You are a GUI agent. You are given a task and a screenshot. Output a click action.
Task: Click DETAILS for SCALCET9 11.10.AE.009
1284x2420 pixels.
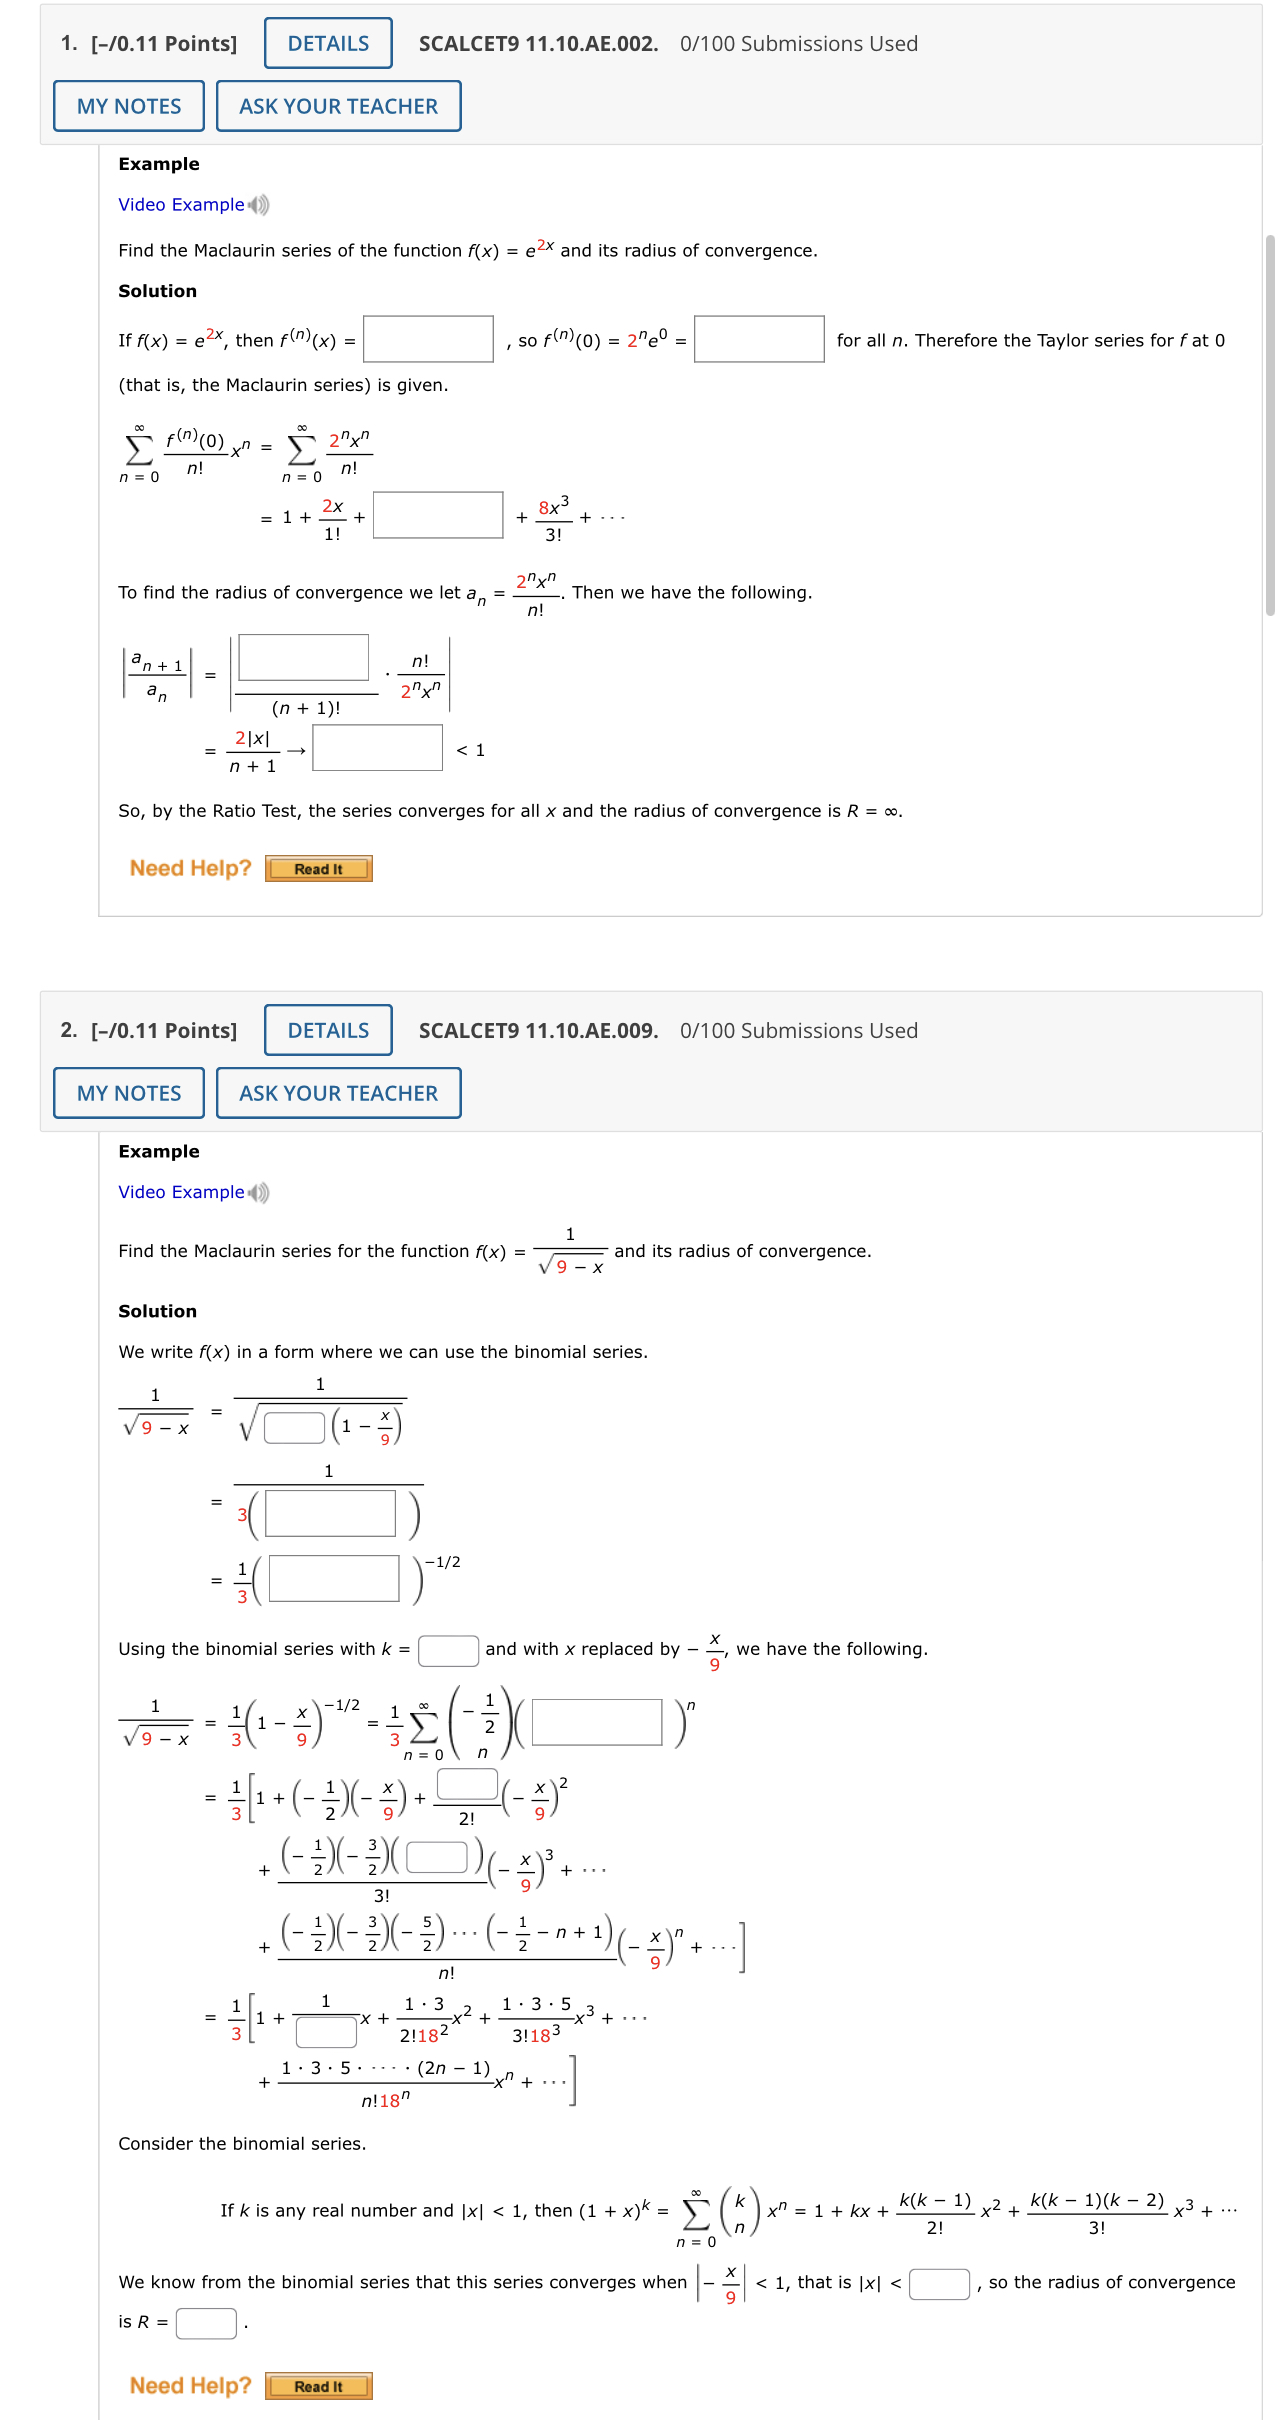click(x=325, y=1030)
